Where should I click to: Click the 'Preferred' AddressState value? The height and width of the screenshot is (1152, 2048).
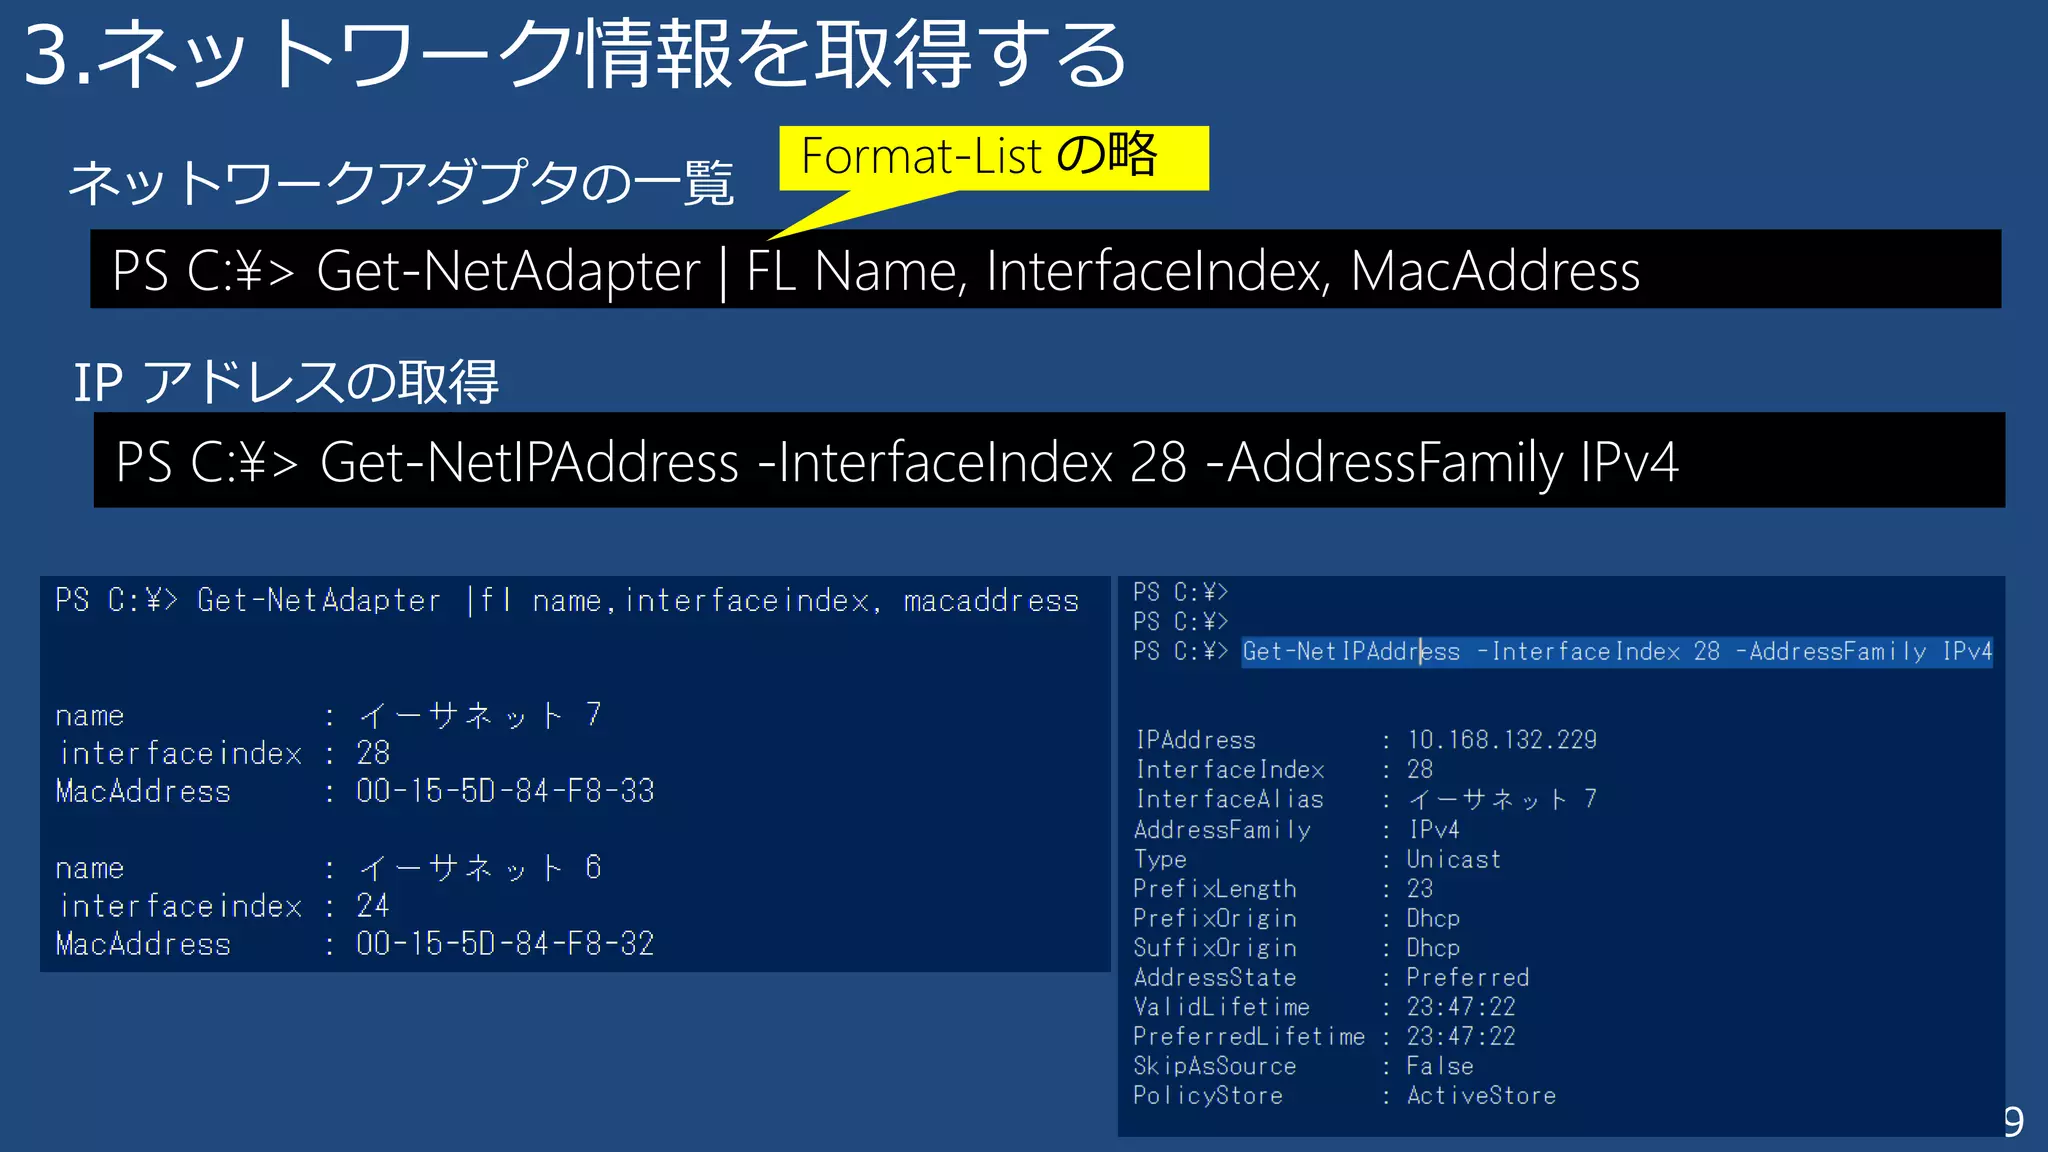tap(1467, 978)
